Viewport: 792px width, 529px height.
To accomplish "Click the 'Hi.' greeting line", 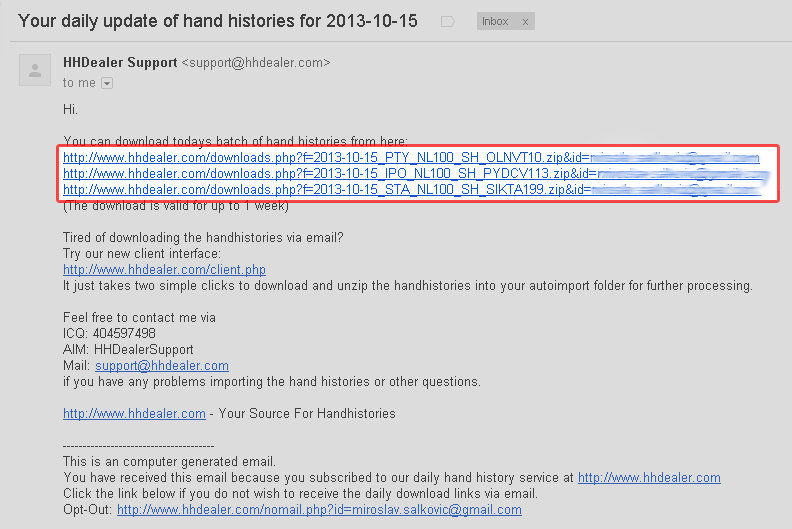I will [x=70, y=109].
